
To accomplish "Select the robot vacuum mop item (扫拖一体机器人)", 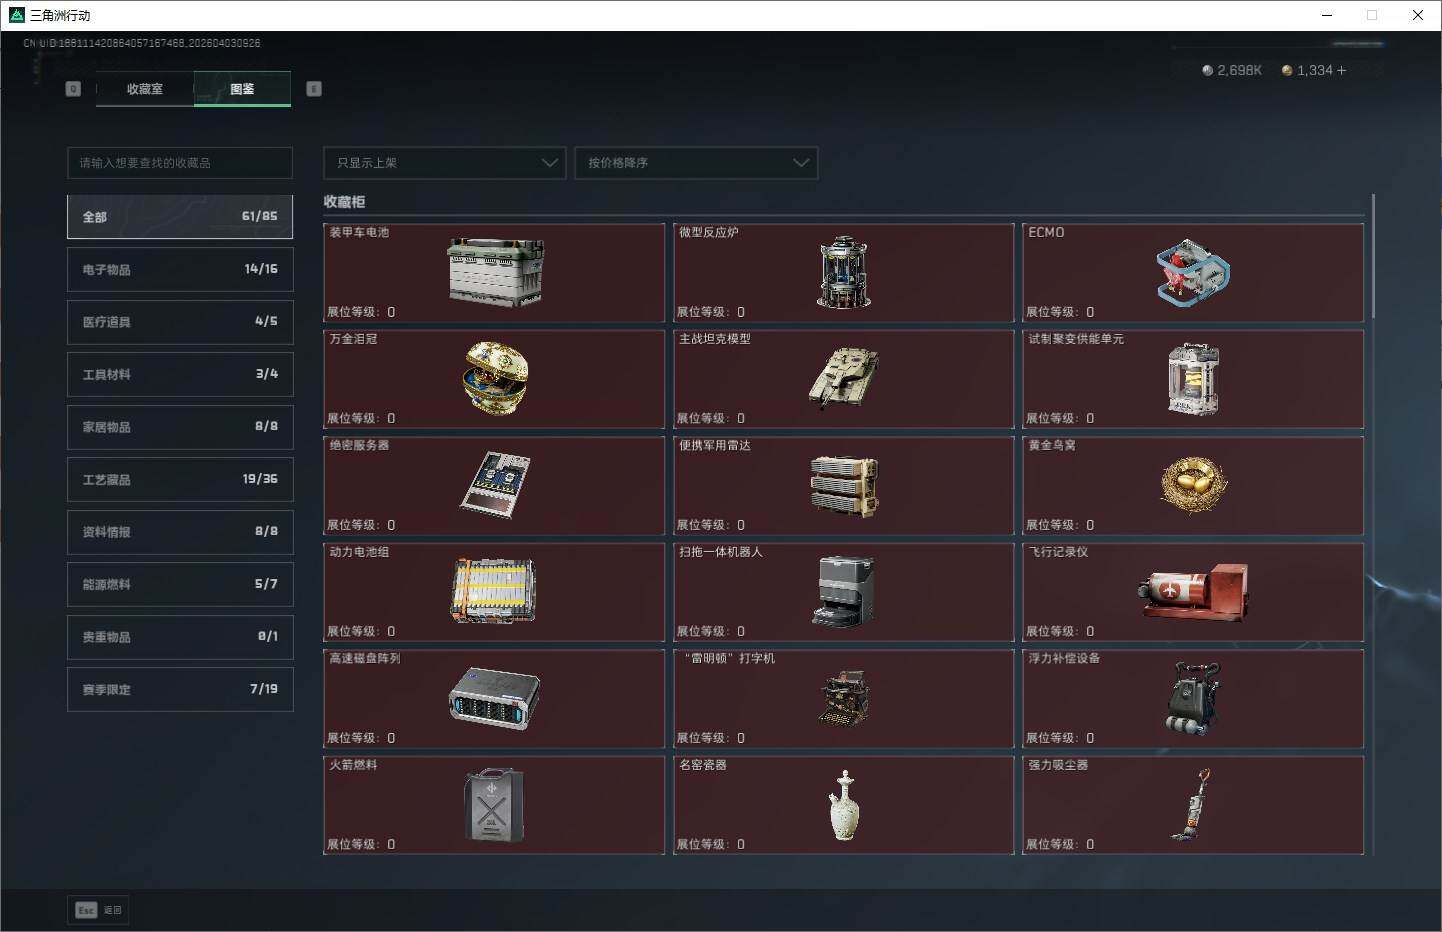I will coord(843,591).
